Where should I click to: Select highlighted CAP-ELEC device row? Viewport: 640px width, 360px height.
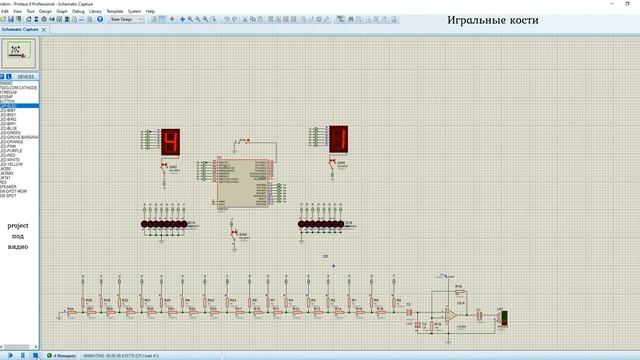(x=19, y=106)
